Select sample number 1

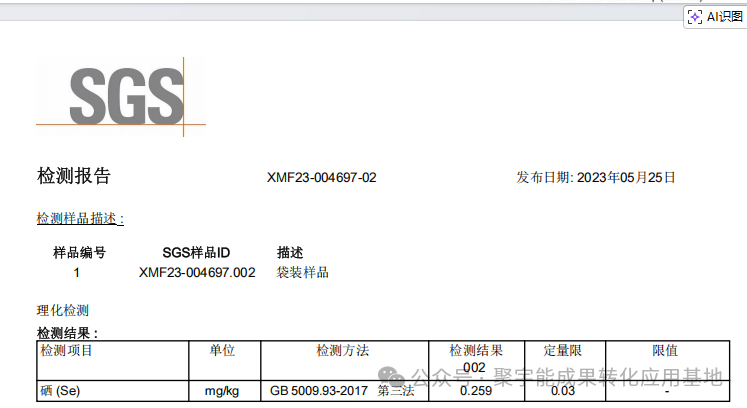click(76, 273)
